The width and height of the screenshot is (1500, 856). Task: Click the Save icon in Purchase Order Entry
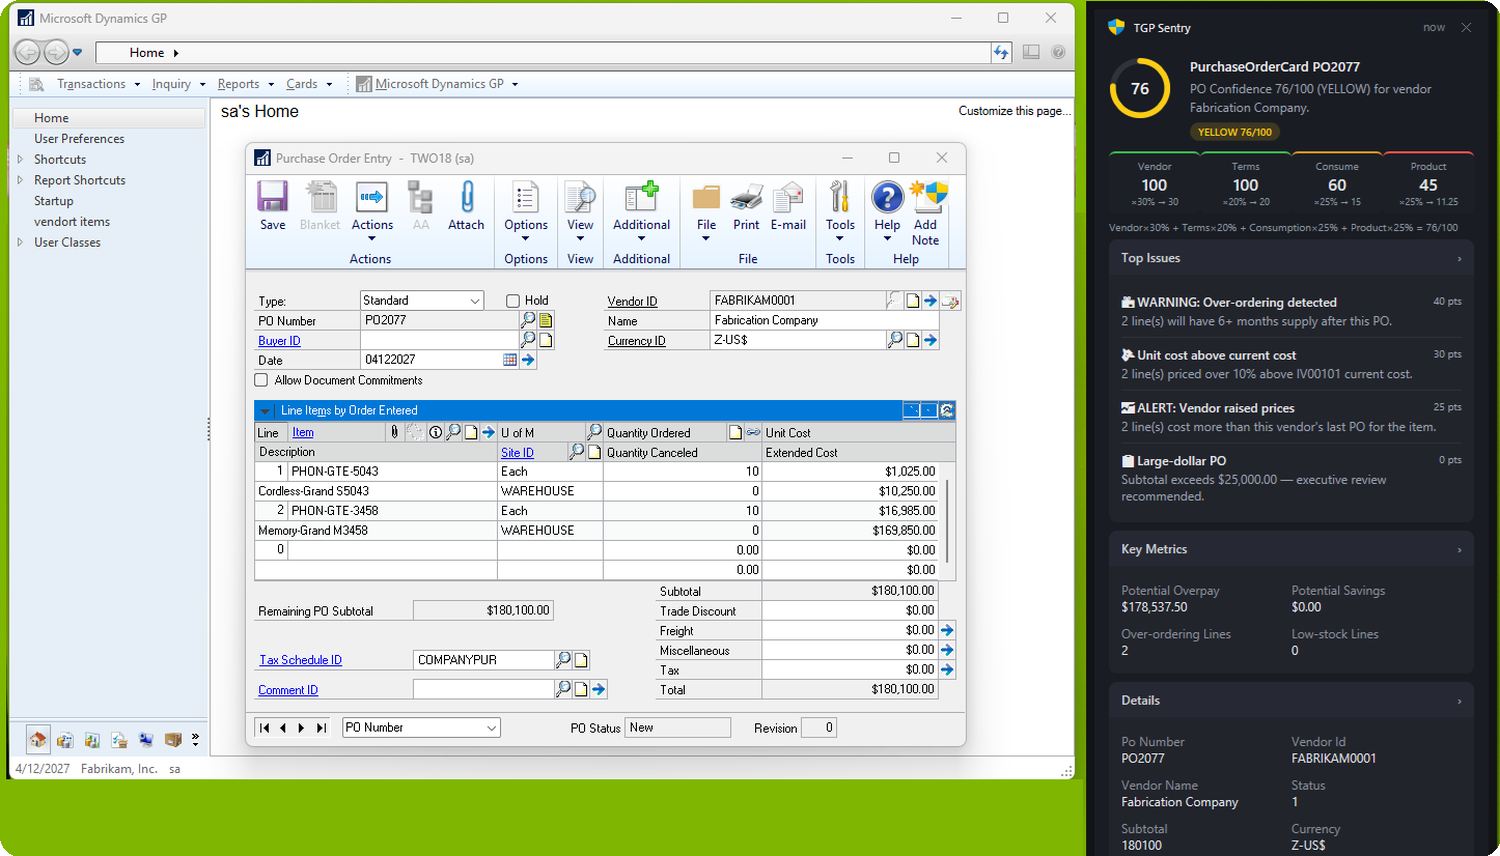pyautogui.click(x=272, y=197)
